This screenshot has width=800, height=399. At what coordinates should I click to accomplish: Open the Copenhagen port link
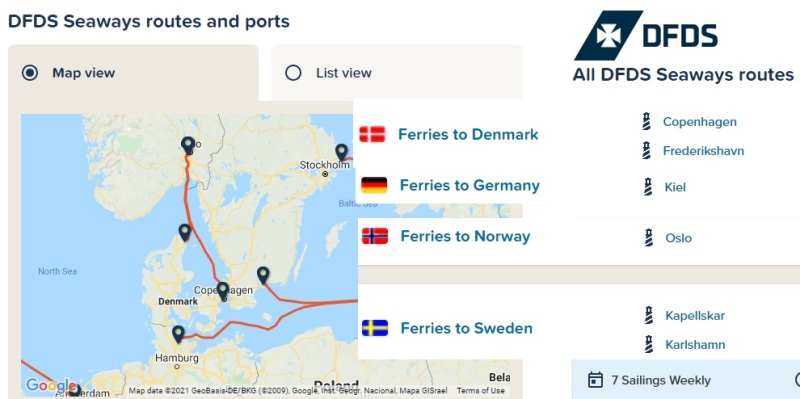click(699, 122)
